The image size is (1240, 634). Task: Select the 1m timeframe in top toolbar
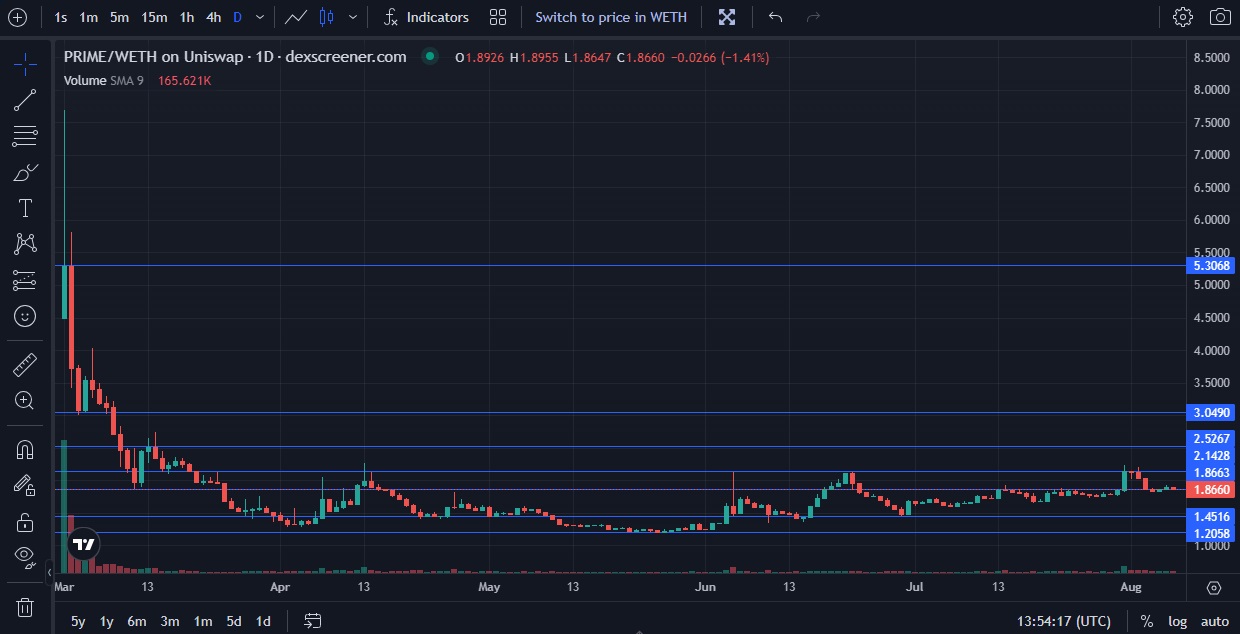pos(89,17)
